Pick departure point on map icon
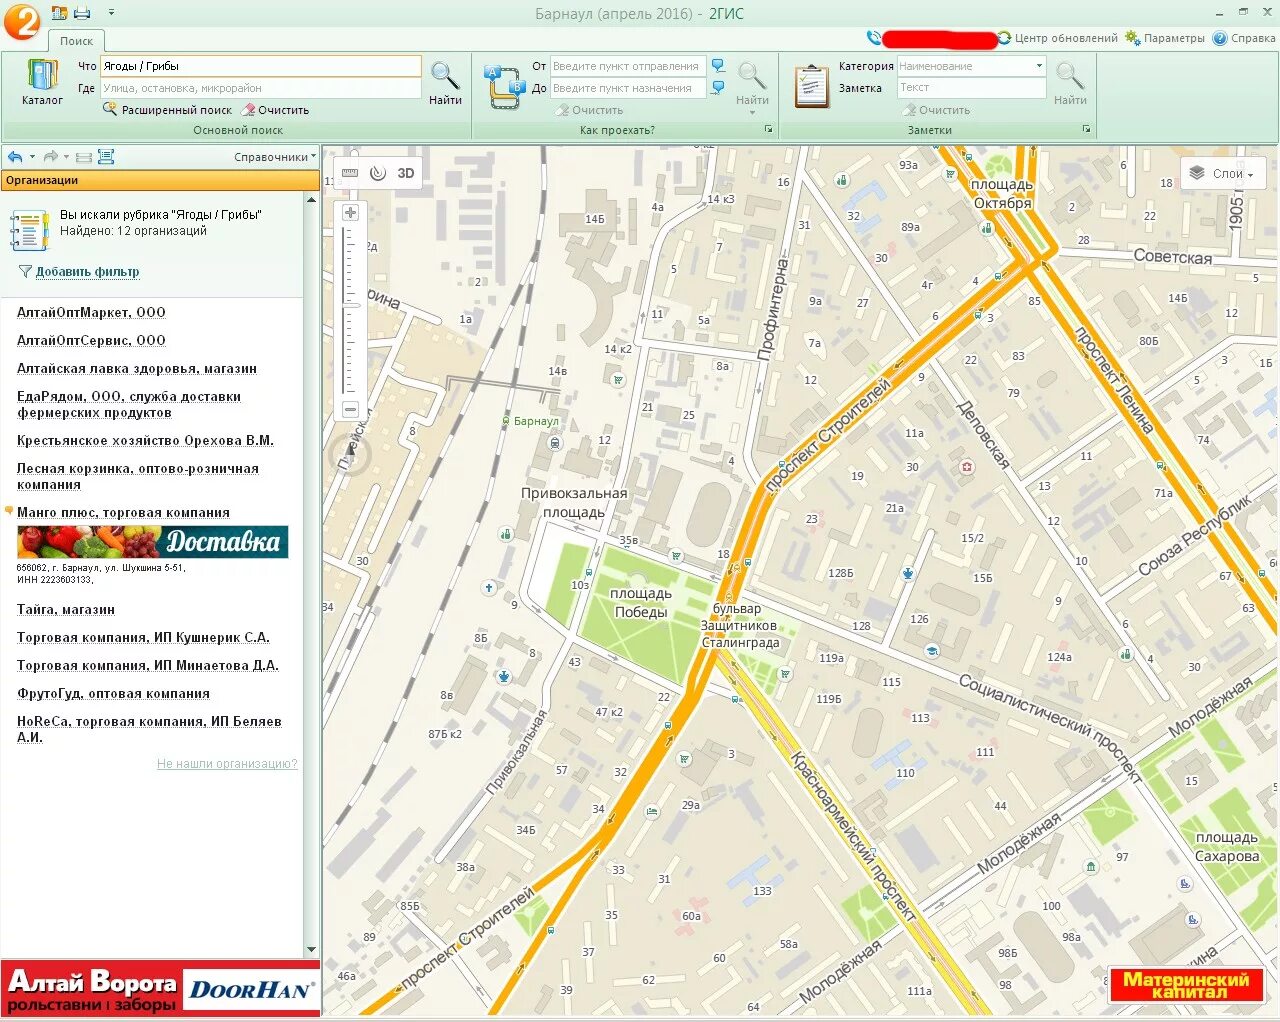 coord(718,66)
